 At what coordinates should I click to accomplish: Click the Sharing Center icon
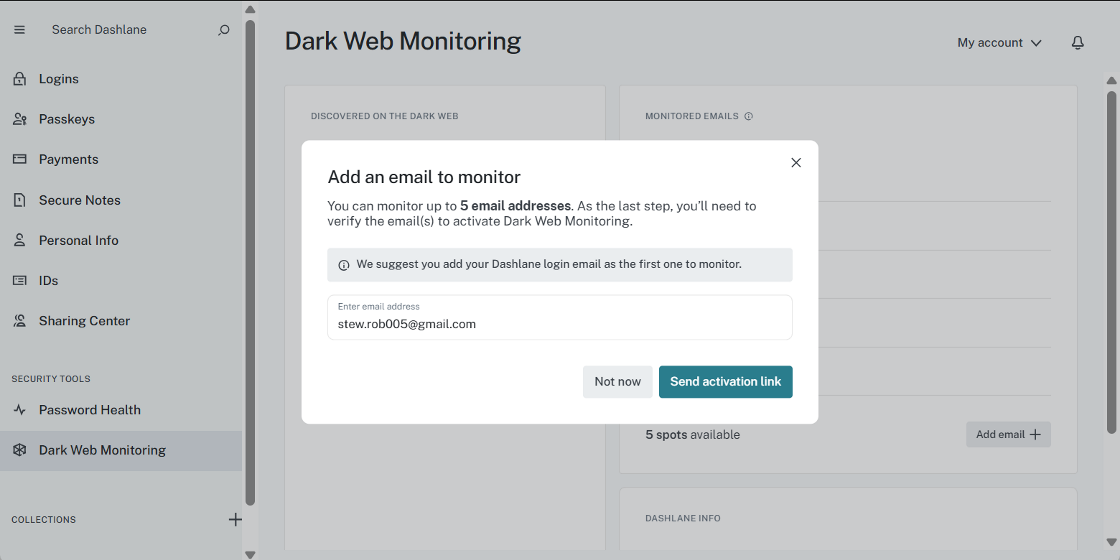(19, 321)
